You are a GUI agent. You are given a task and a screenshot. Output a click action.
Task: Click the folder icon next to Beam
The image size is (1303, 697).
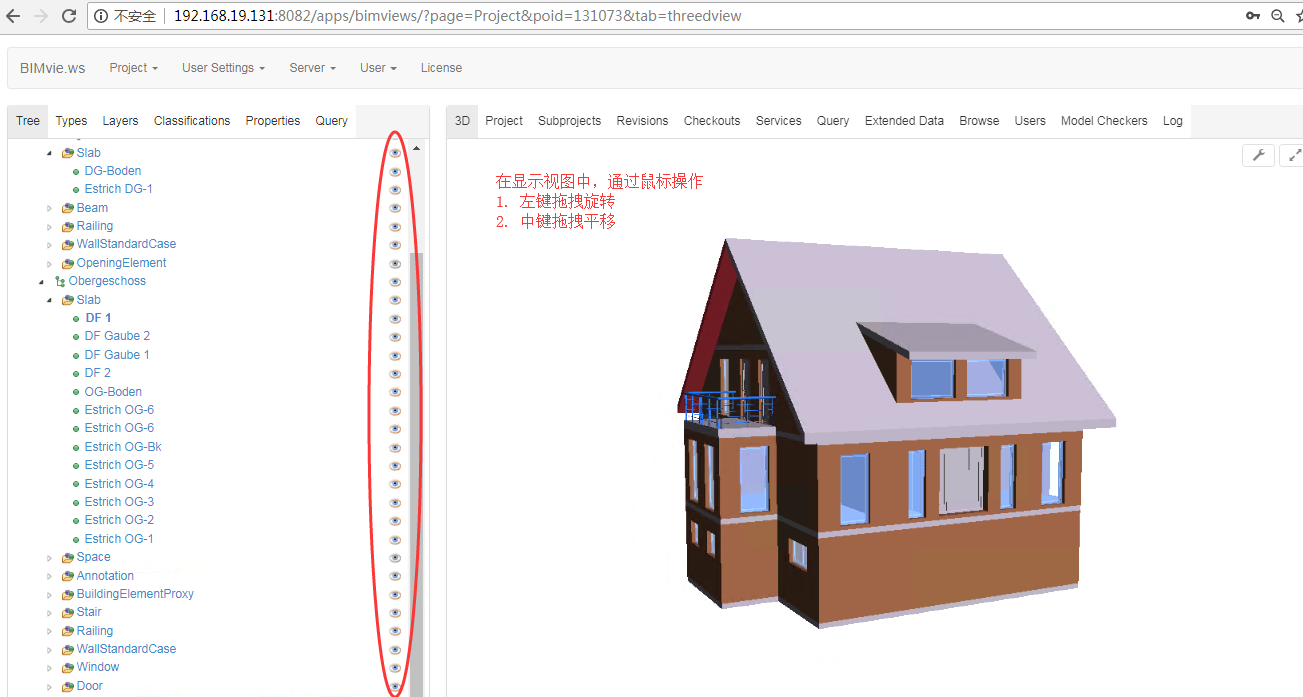click(66, 207)
